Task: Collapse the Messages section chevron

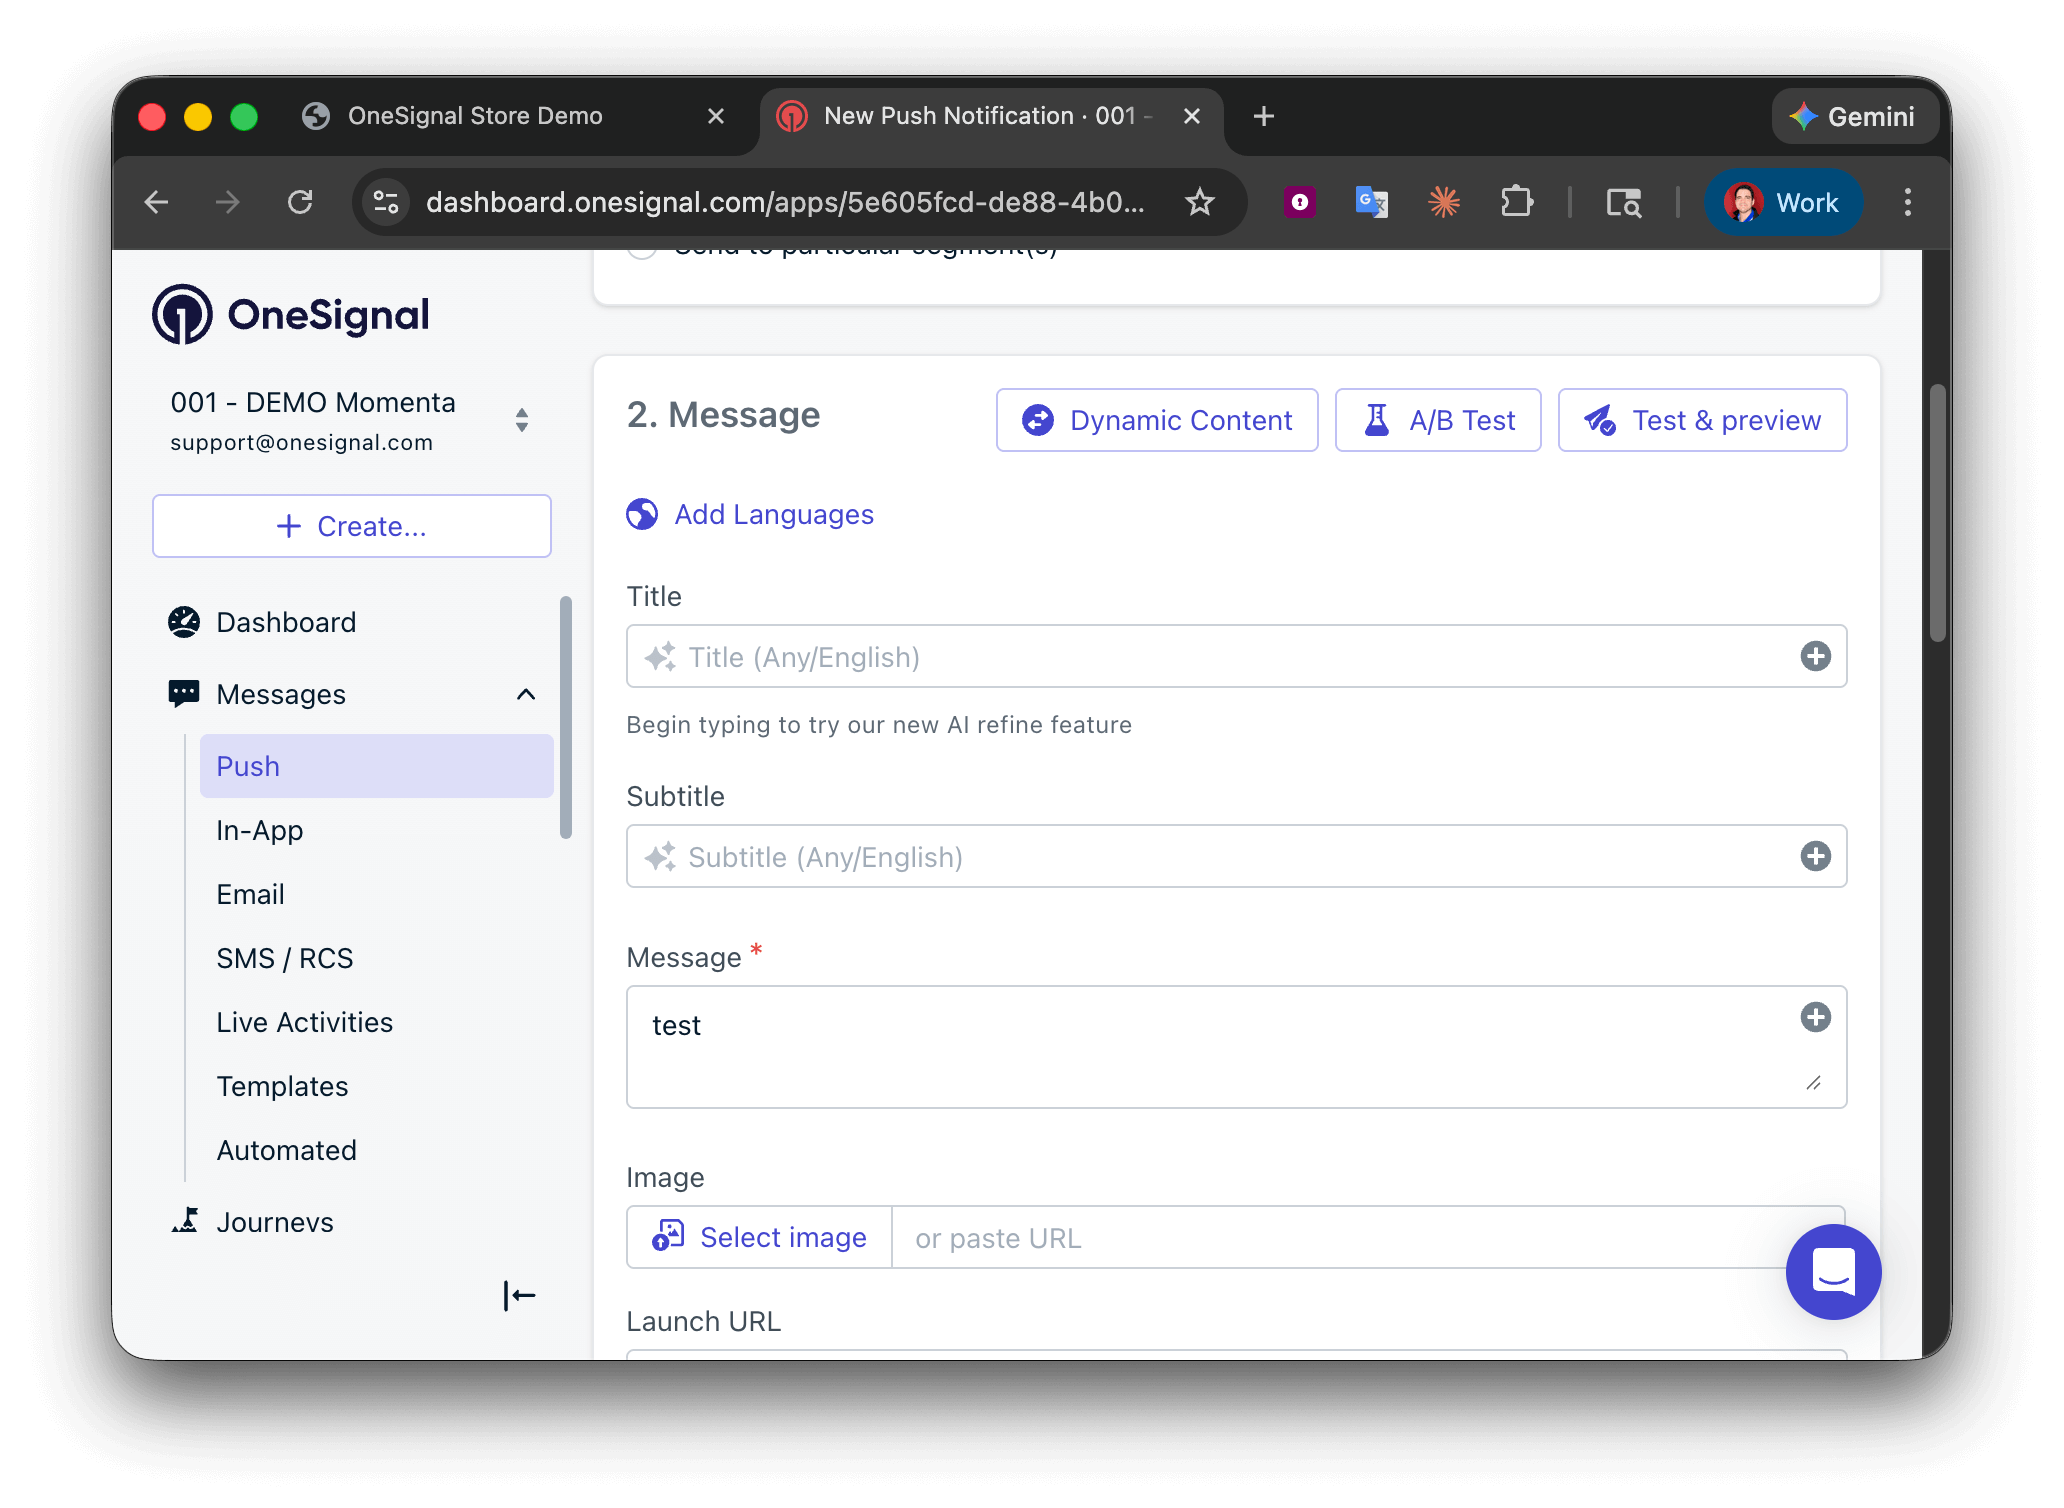Action: 526,694
